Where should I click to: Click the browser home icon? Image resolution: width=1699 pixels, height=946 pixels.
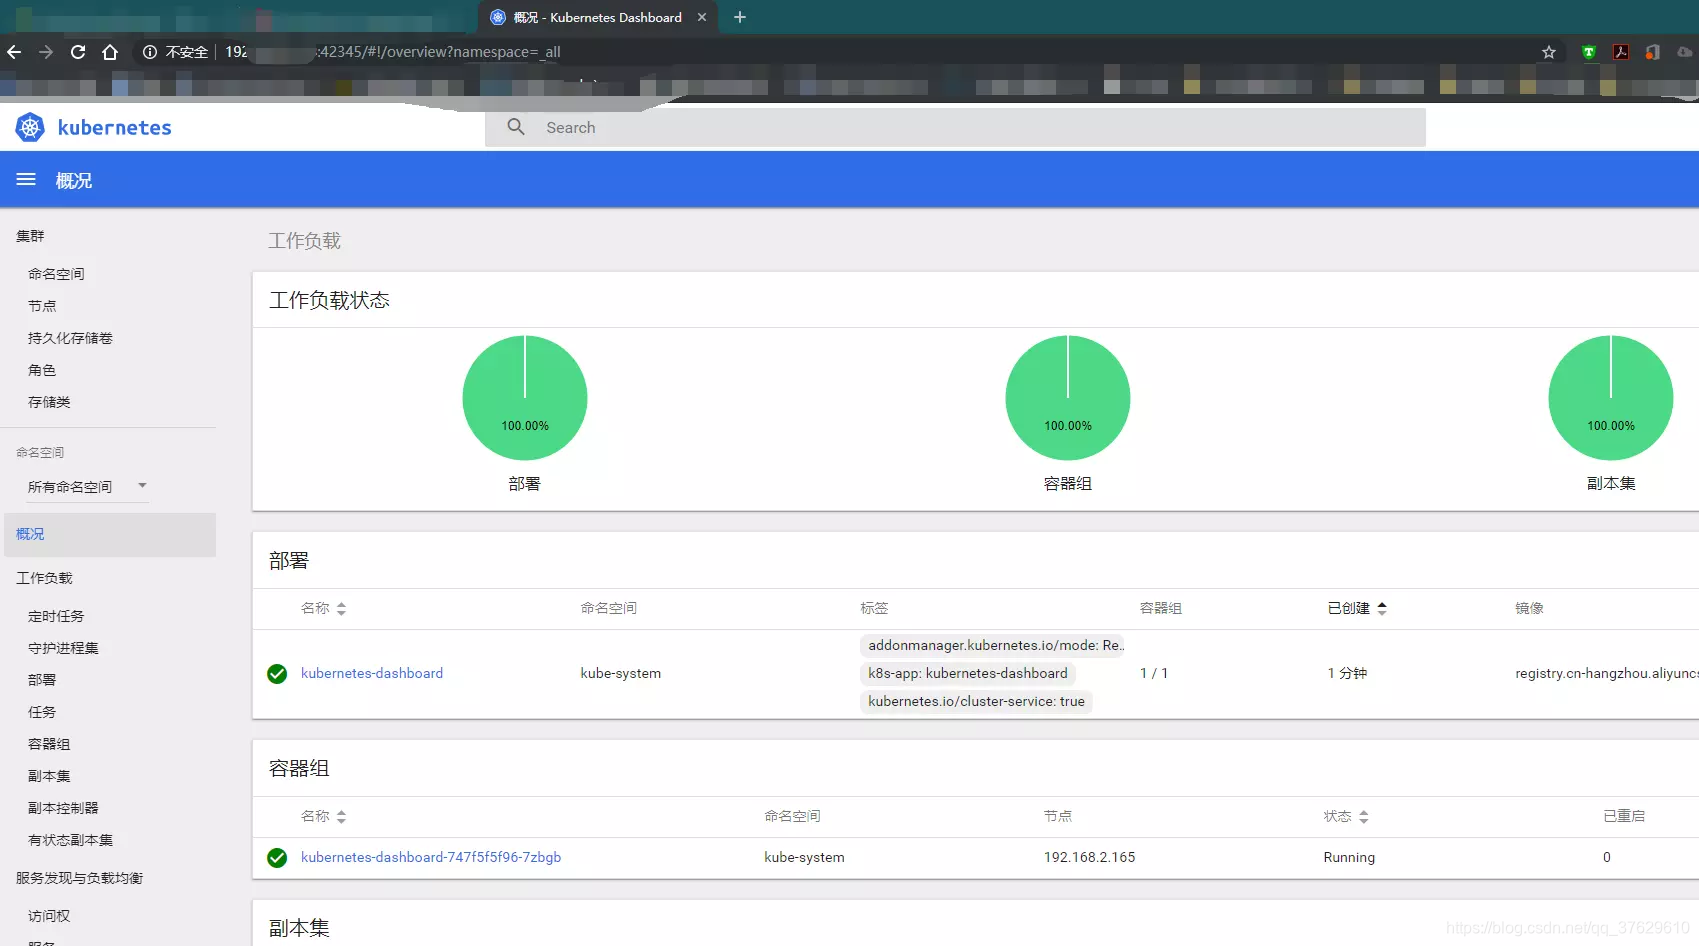pyautogui.click(x=110, y=52)
